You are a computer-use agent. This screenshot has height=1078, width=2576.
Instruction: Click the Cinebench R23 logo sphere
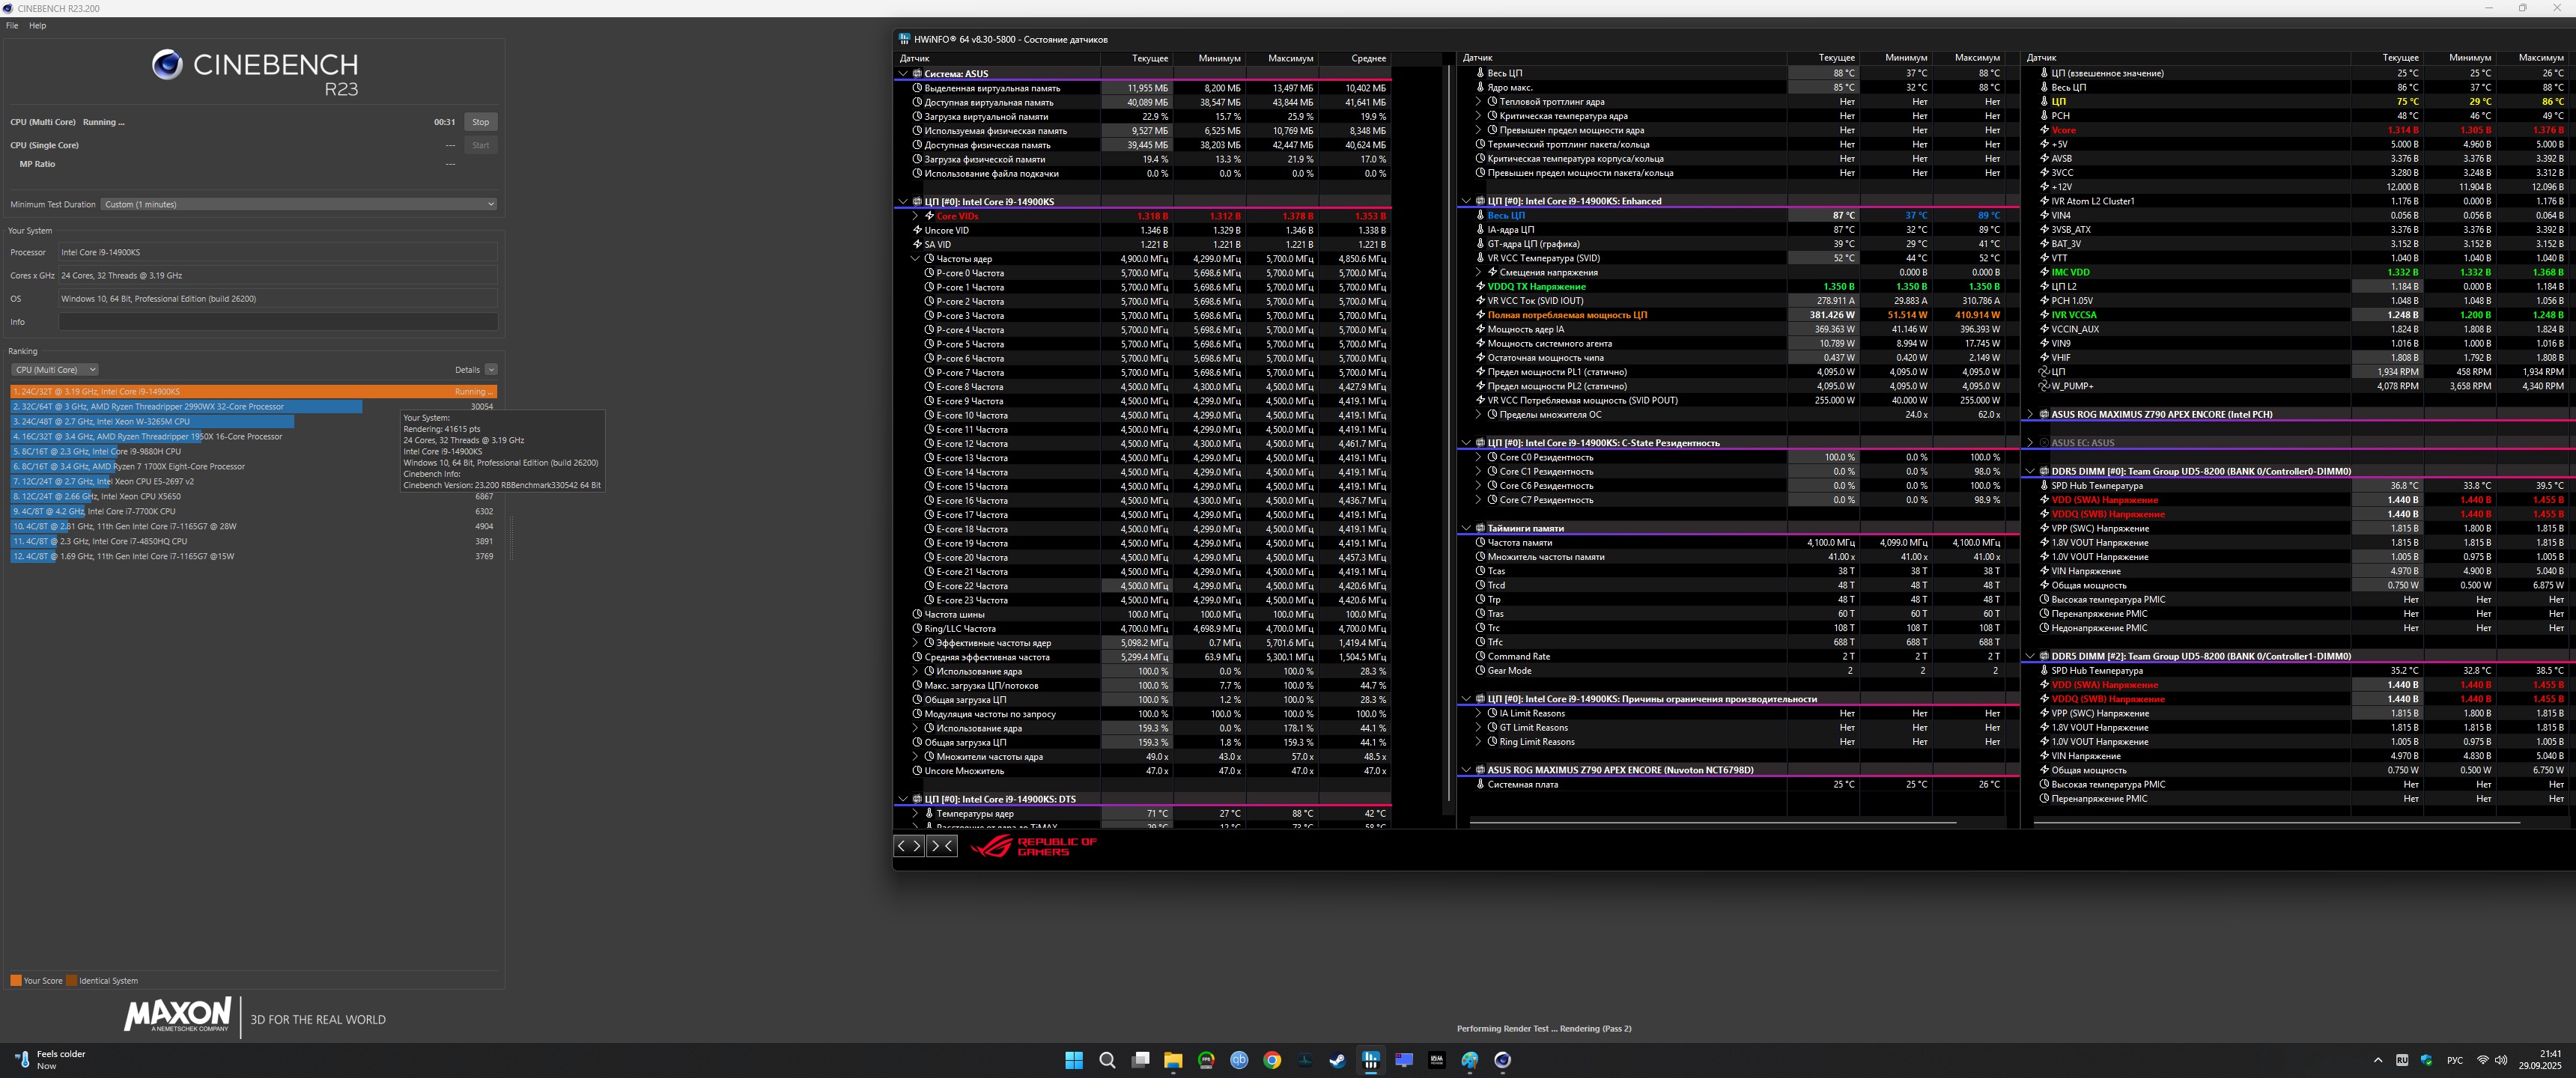pos(167,65)
